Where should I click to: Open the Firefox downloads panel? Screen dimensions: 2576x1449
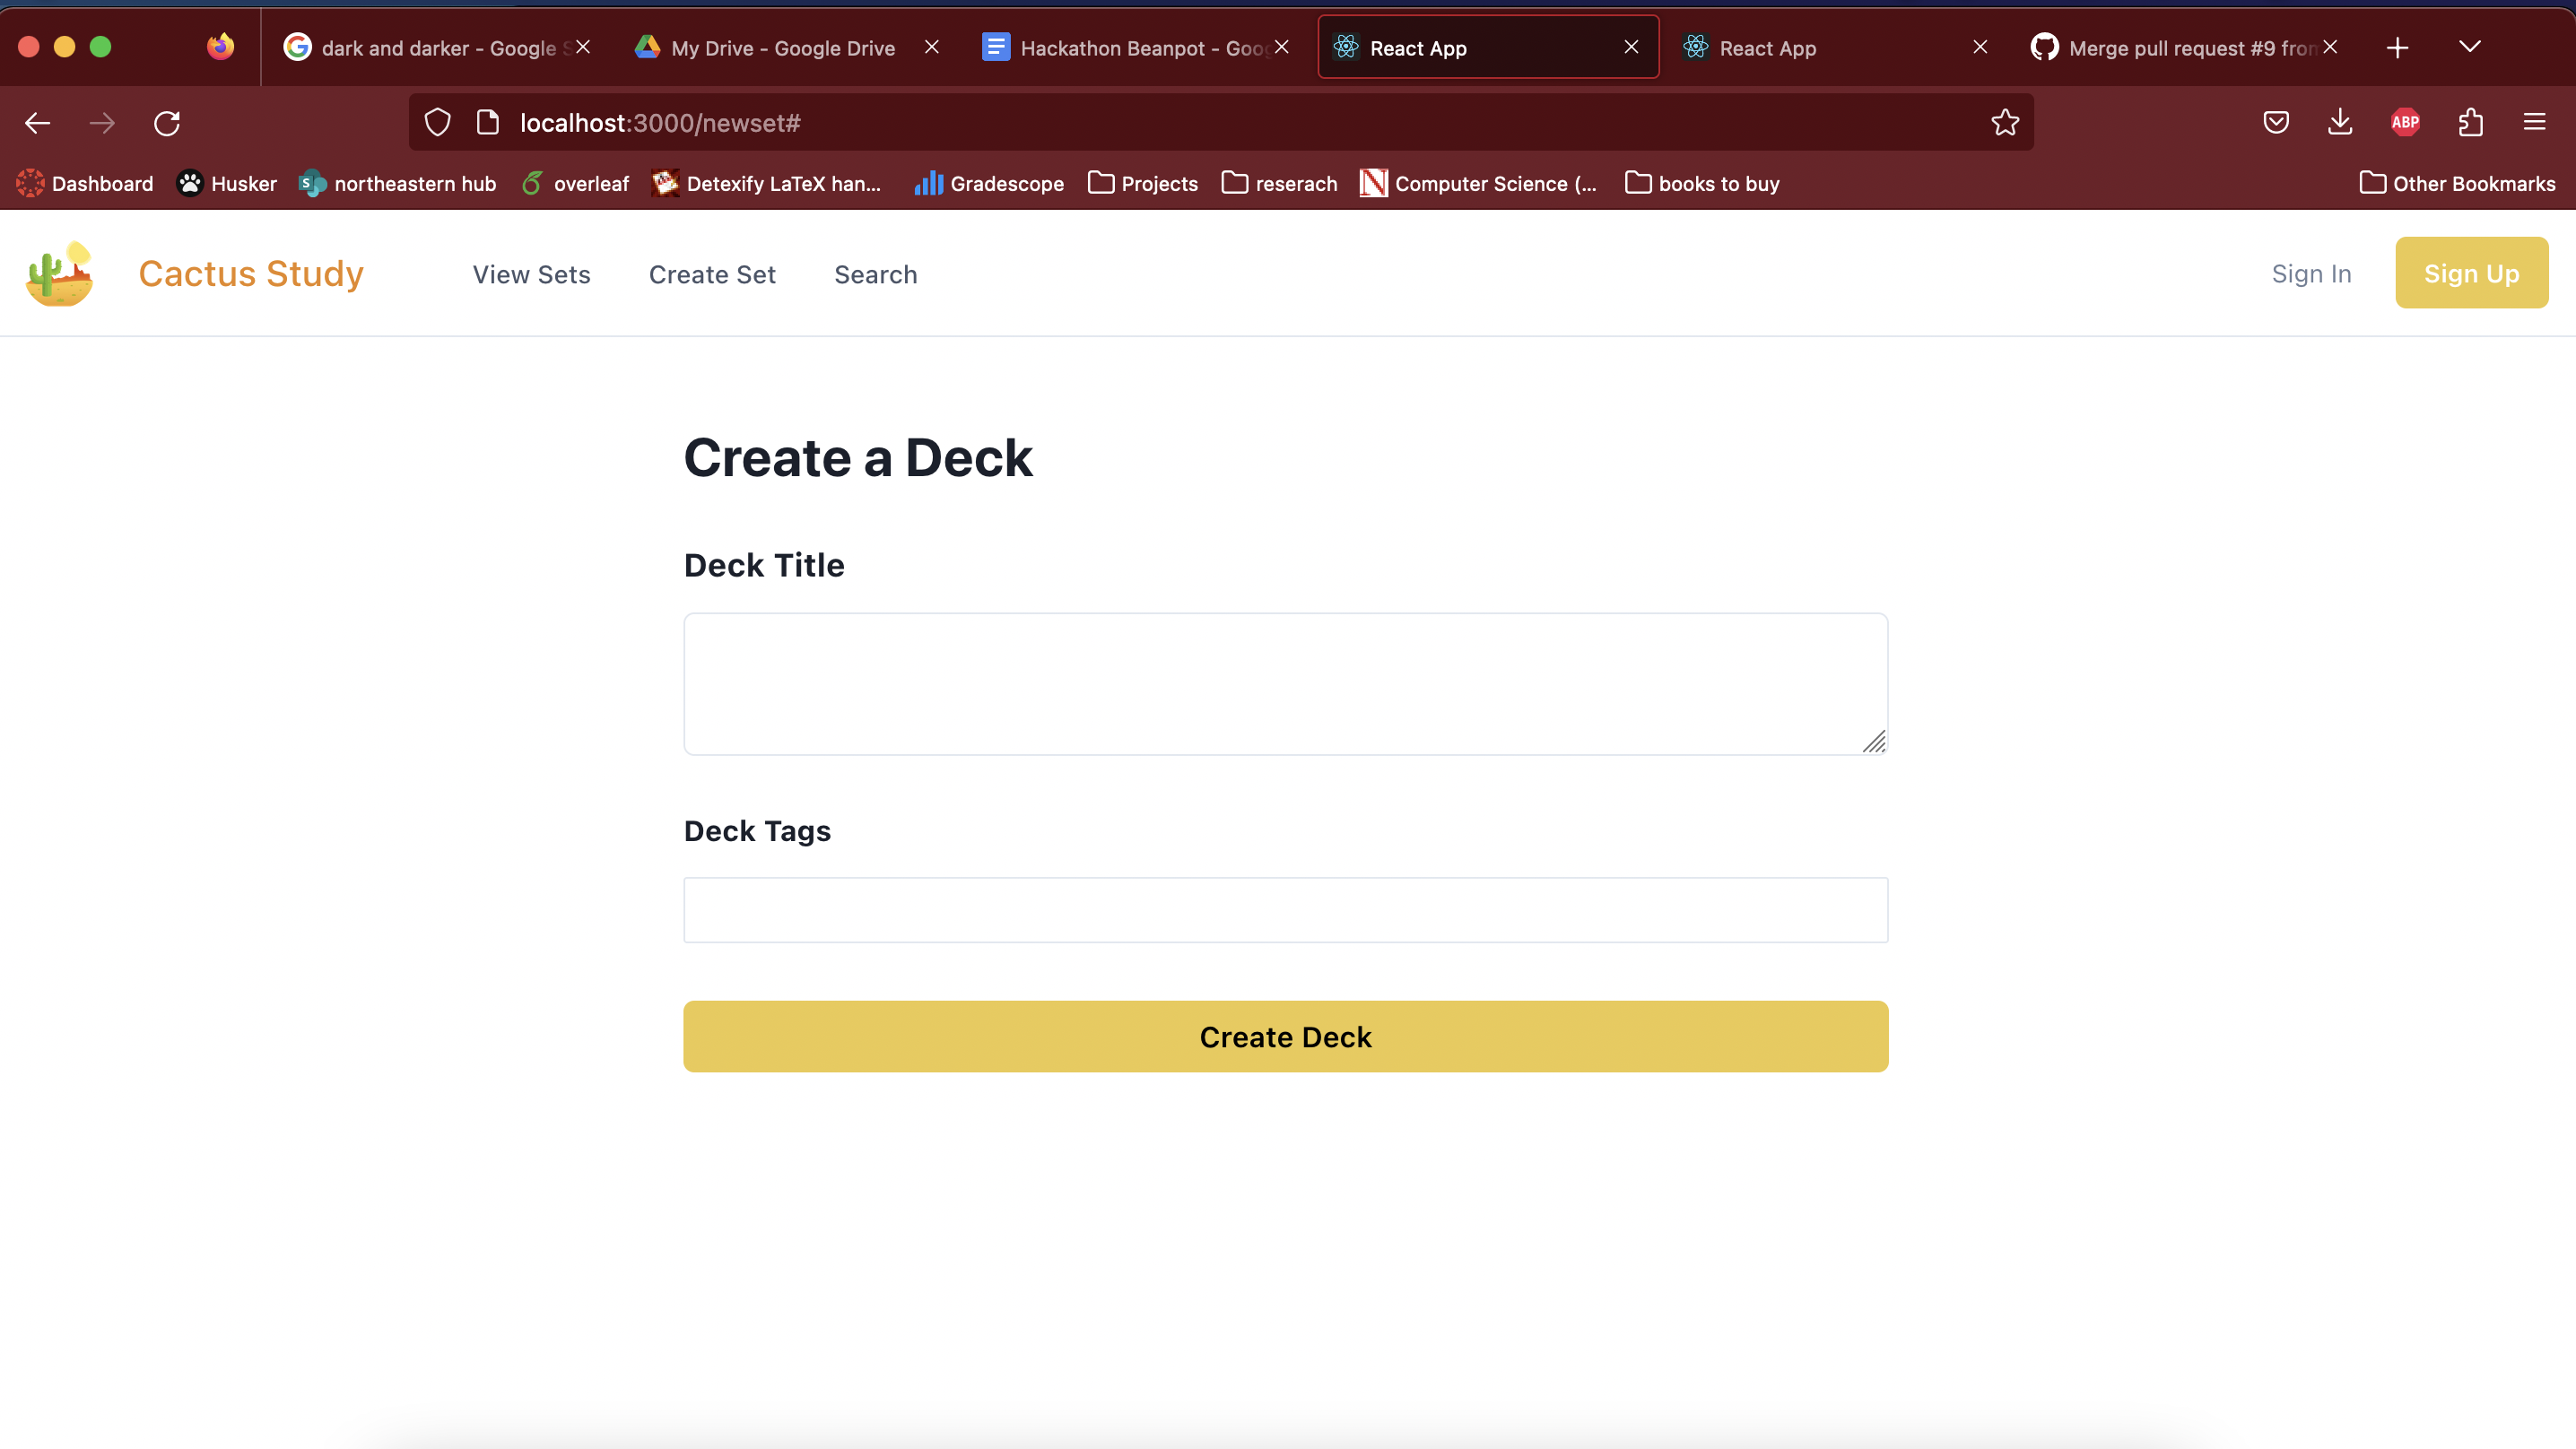[2340, 123]
